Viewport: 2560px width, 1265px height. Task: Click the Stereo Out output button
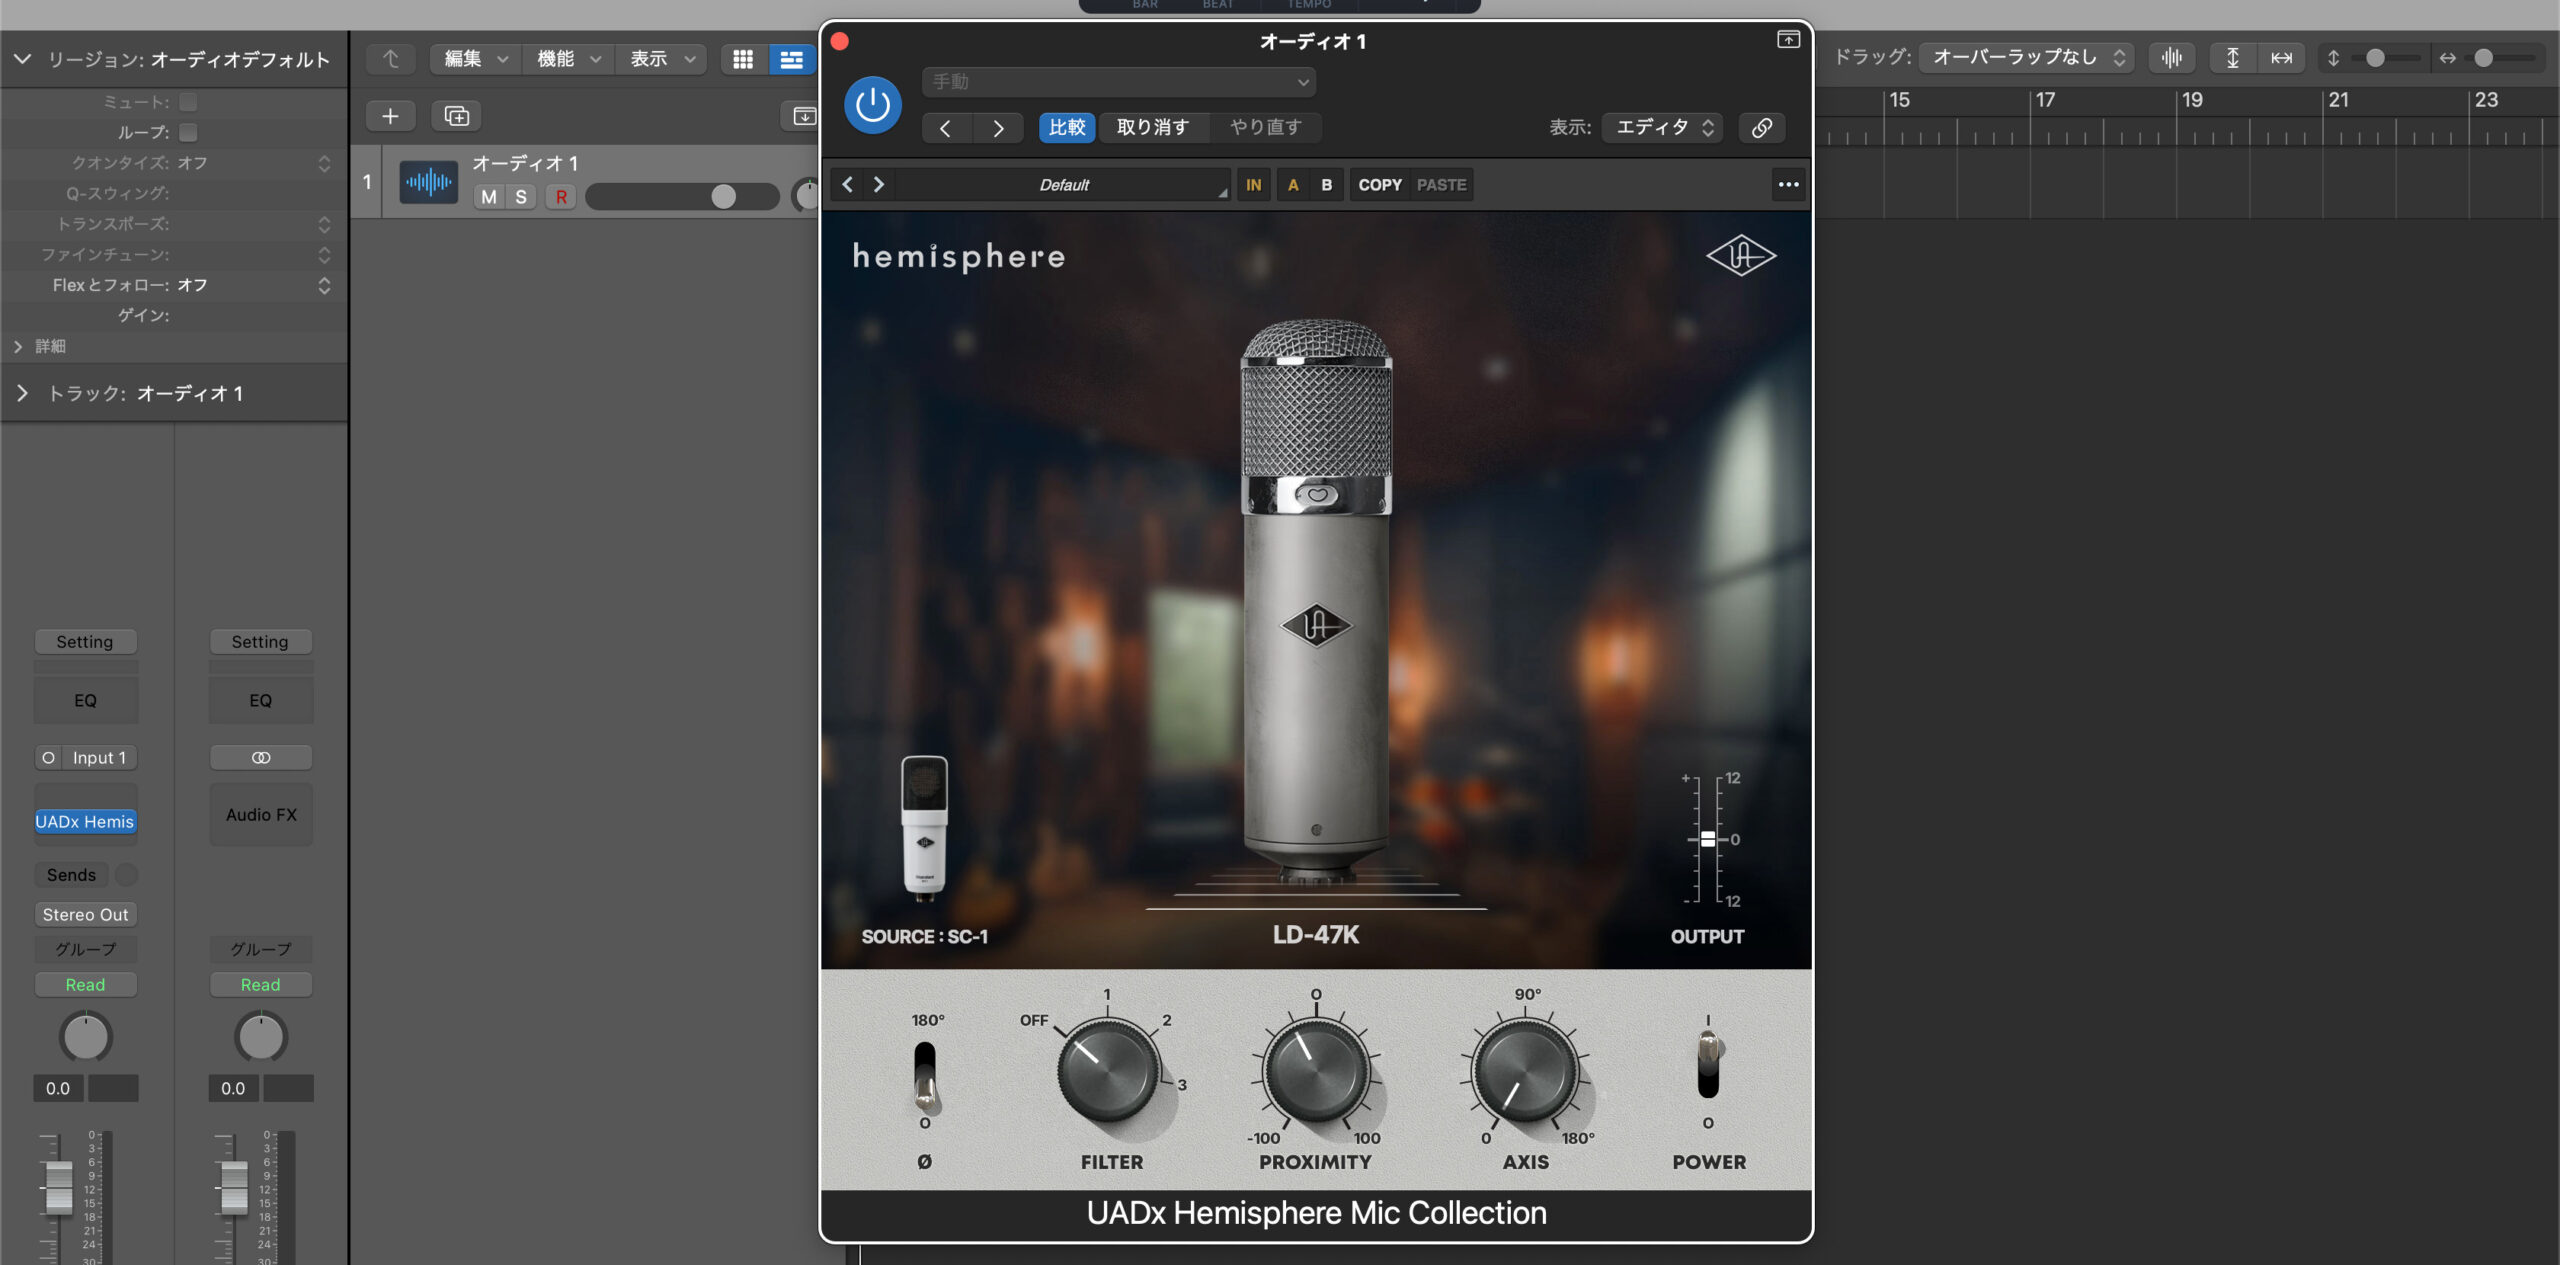85,915
